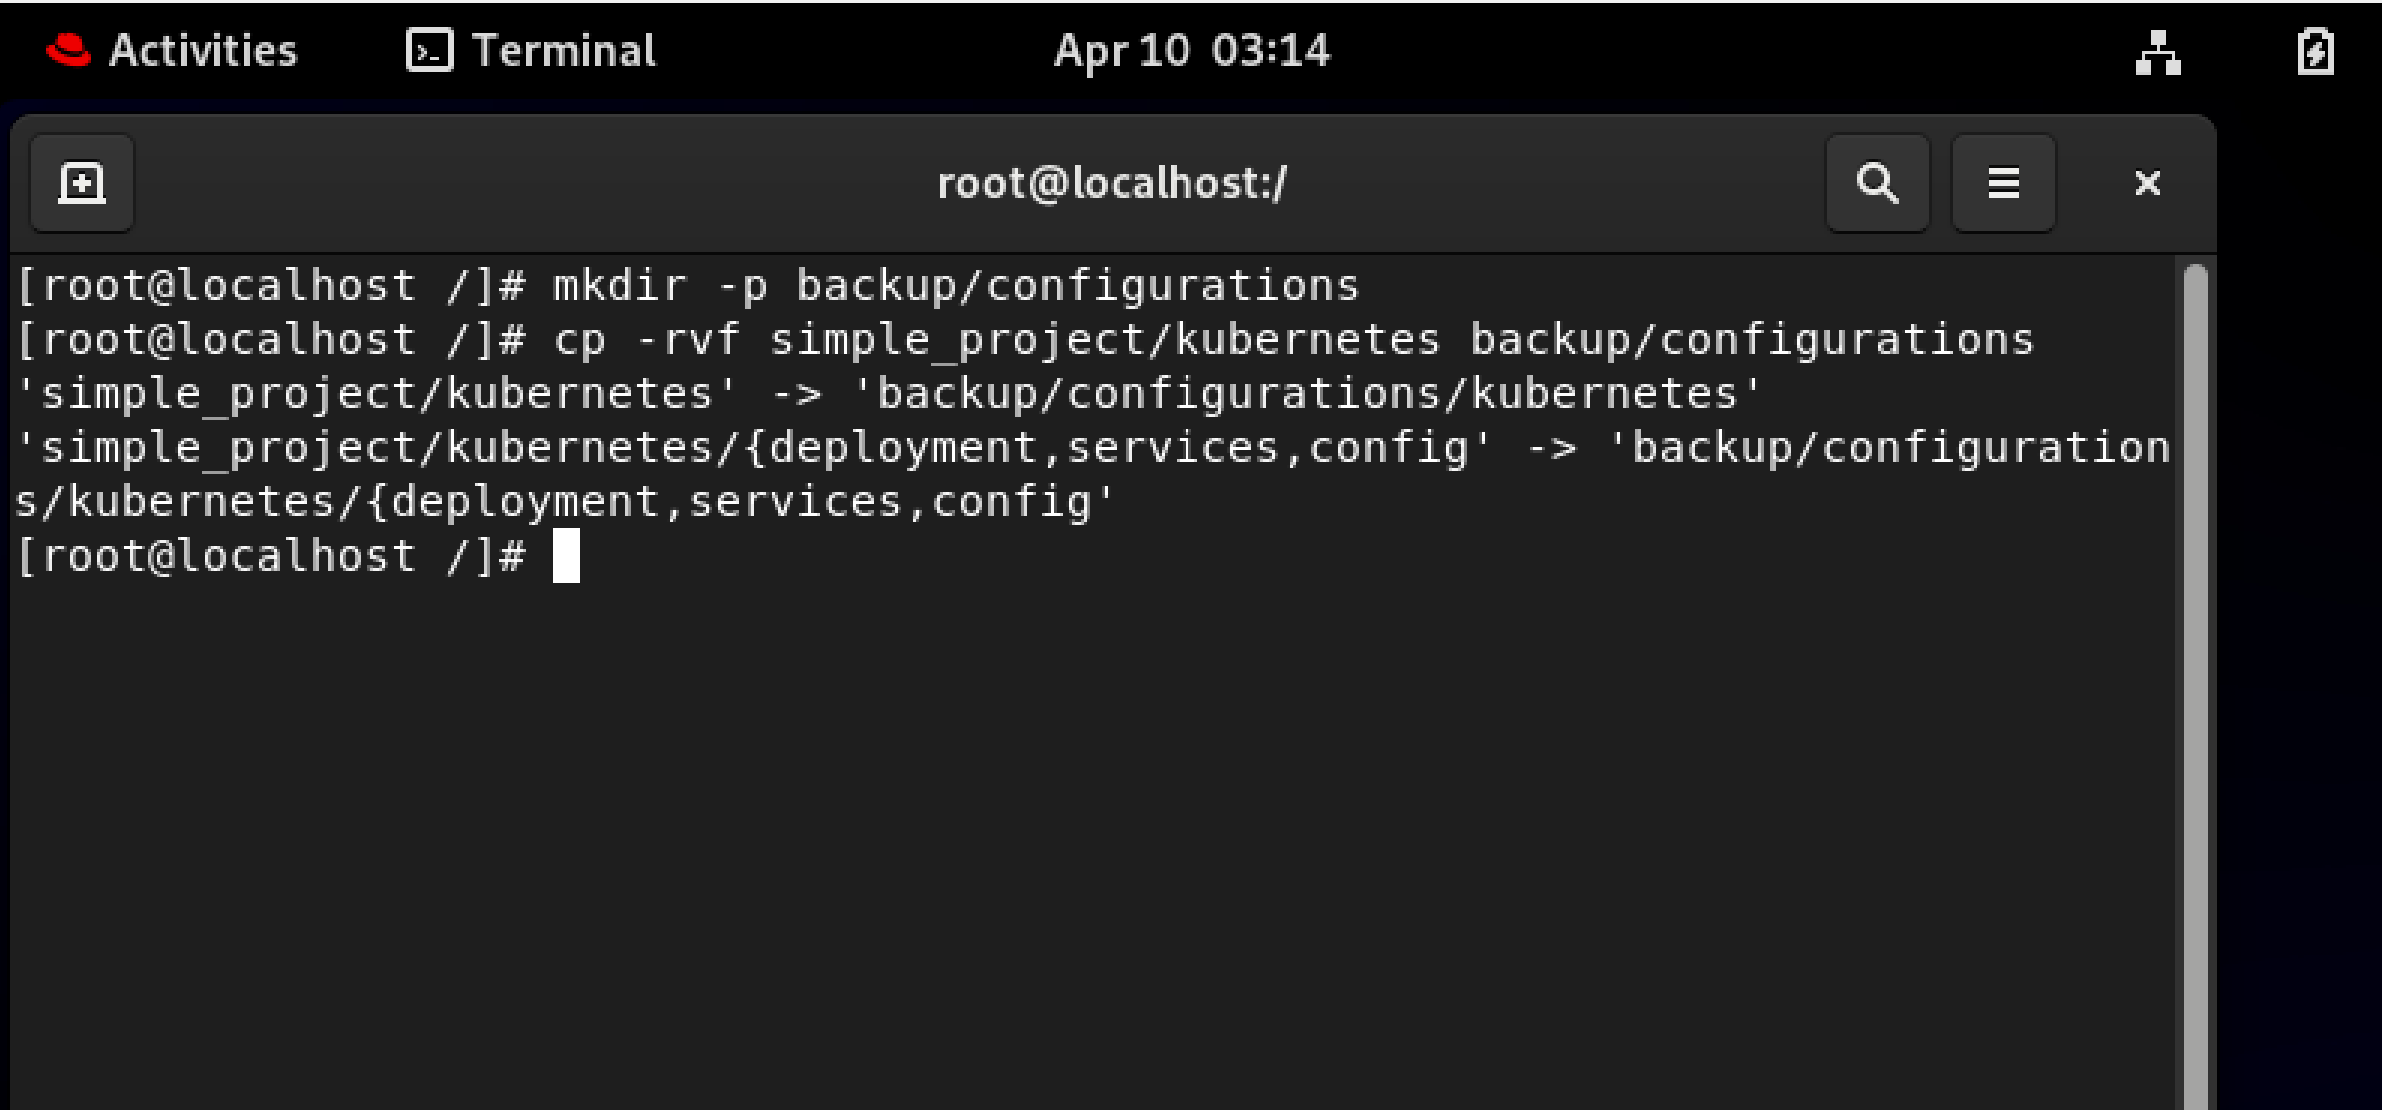Click 'simple_project/kubernetes' output text
The image size is (2382, 1110).
377,394
